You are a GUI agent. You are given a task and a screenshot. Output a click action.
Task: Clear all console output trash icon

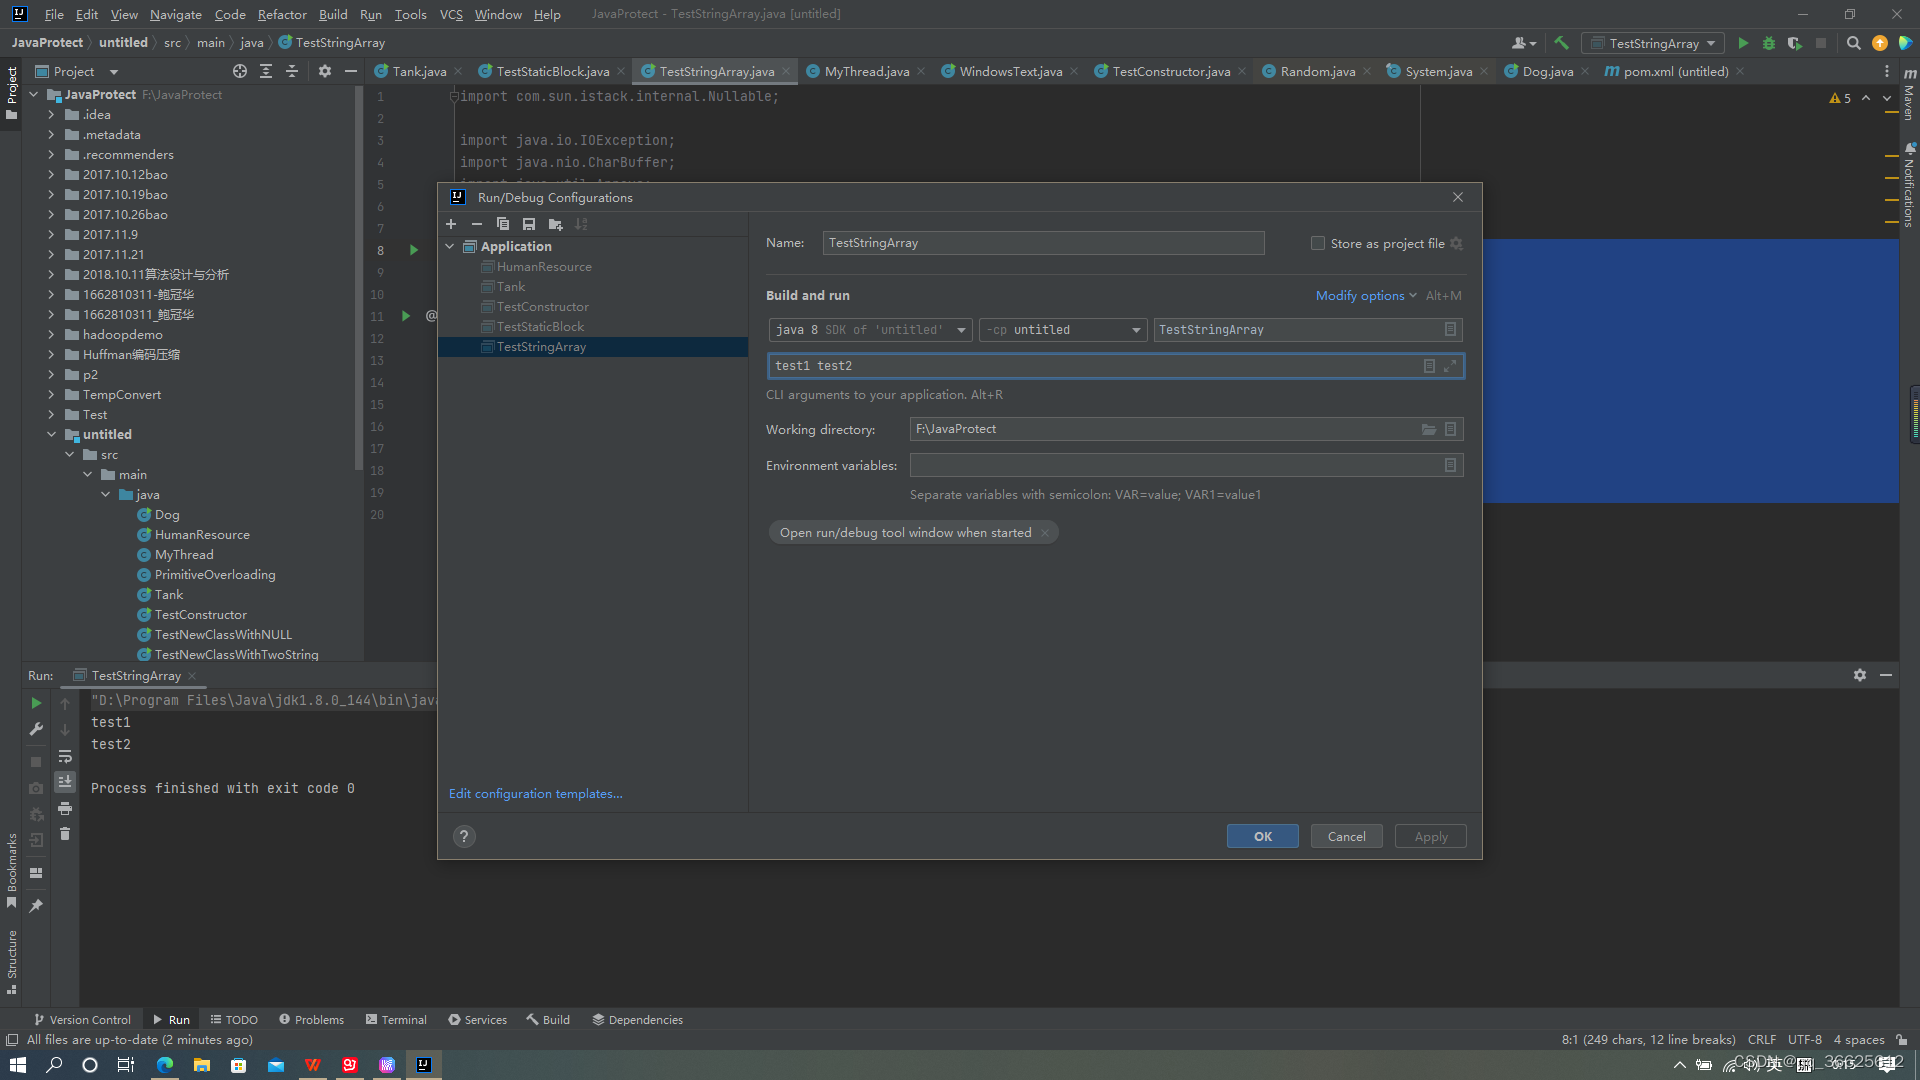65,834
